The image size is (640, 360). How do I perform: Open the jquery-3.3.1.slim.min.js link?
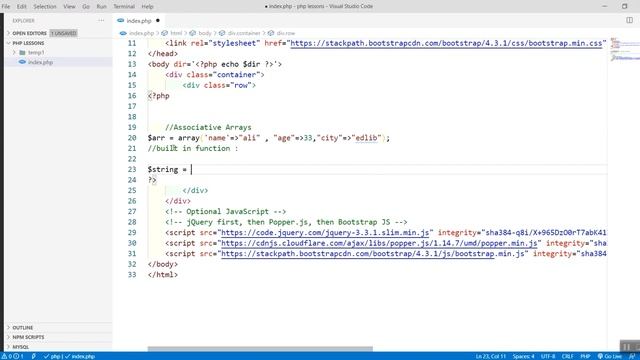pyautogui.click(x=325, y=233)
